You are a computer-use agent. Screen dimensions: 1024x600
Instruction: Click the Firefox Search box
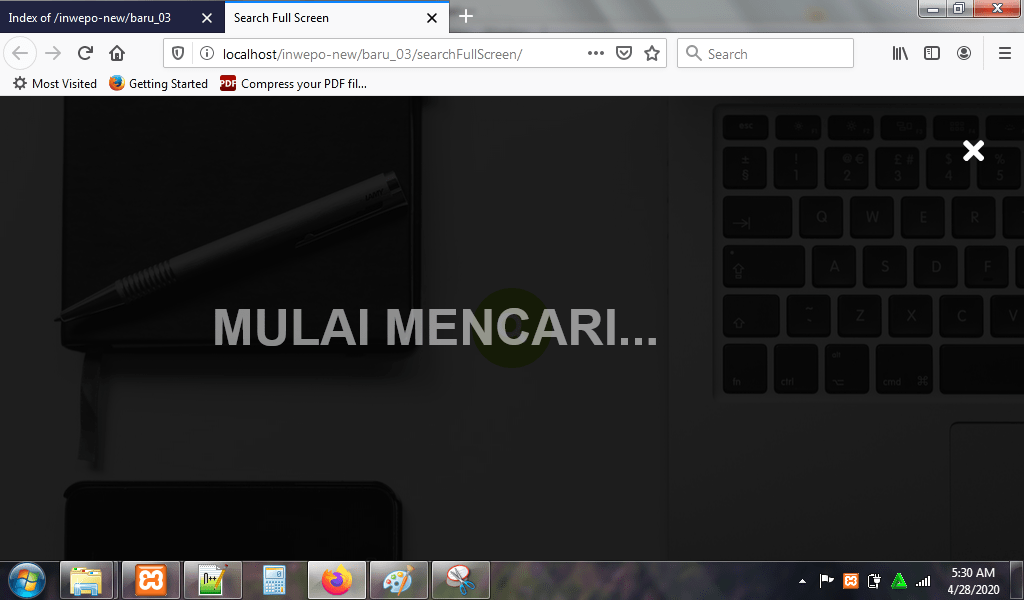(765, 54)
